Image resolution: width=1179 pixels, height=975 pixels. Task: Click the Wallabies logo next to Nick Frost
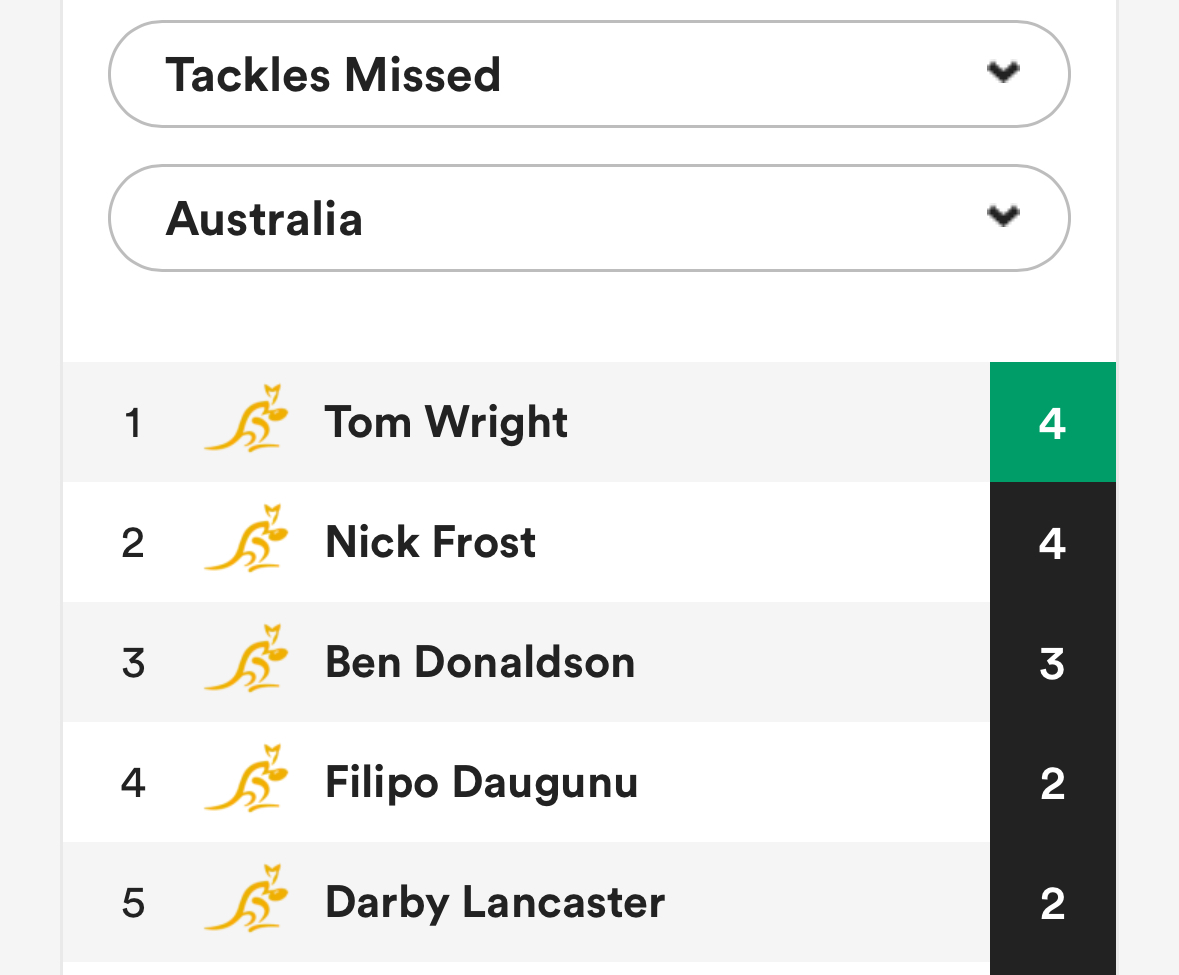point(247,538)
